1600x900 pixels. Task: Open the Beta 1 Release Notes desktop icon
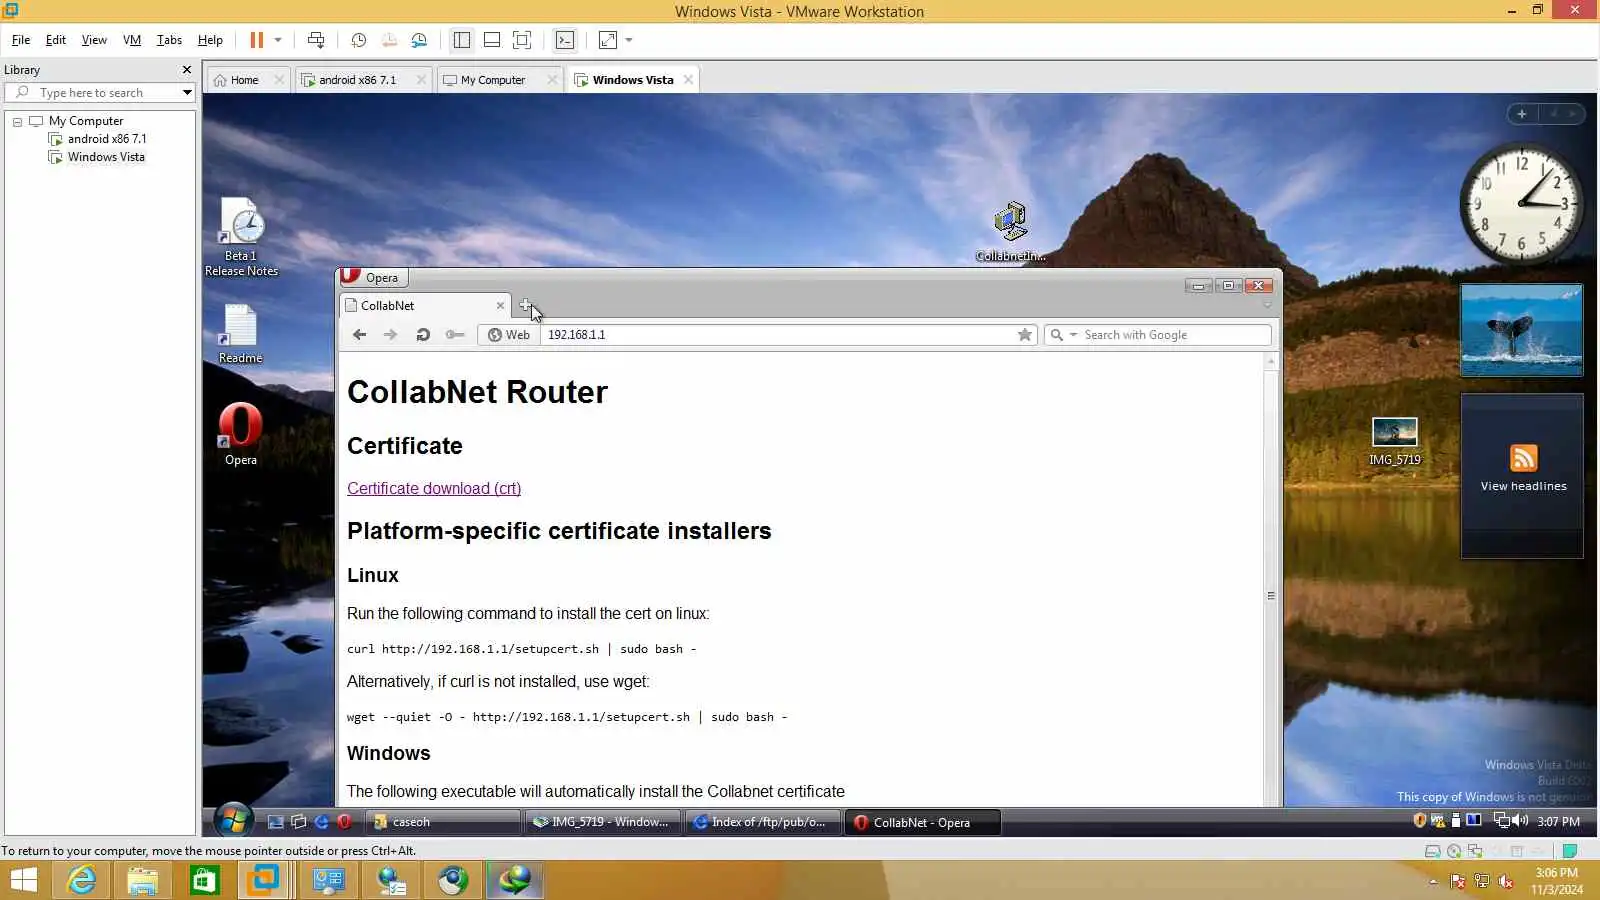coord(241,237)
